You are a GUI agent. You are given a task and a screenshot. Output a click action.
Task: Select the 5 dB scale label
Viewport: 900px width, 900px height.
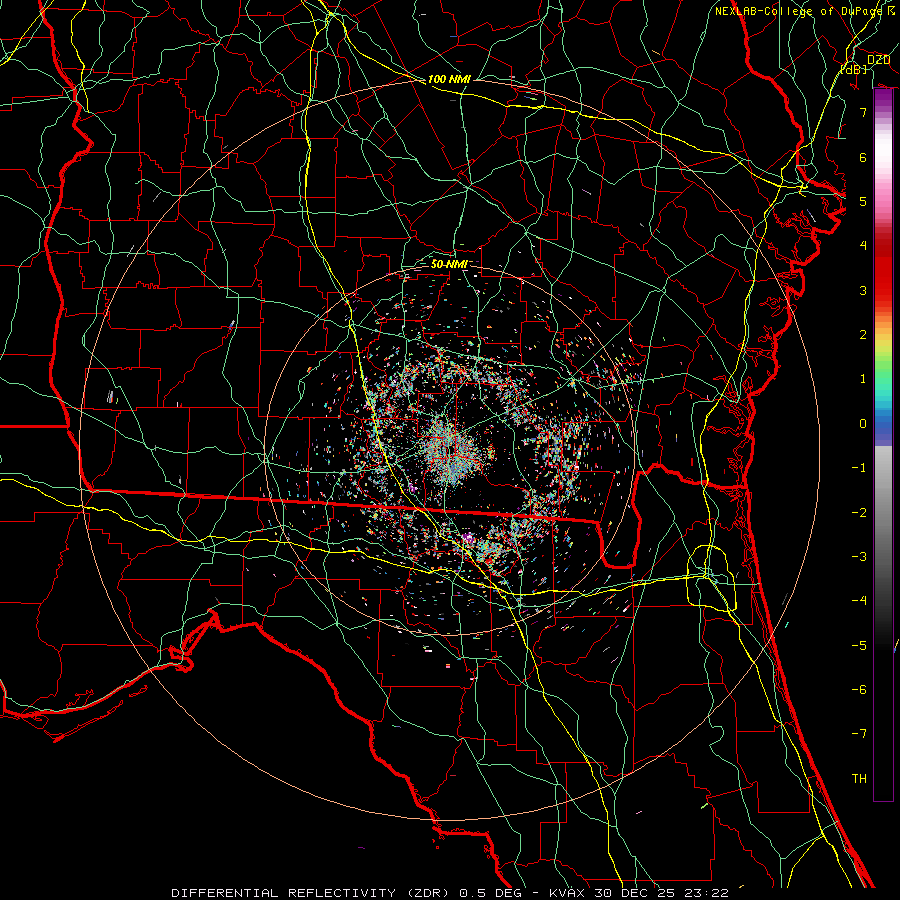(x=863, y=201)
